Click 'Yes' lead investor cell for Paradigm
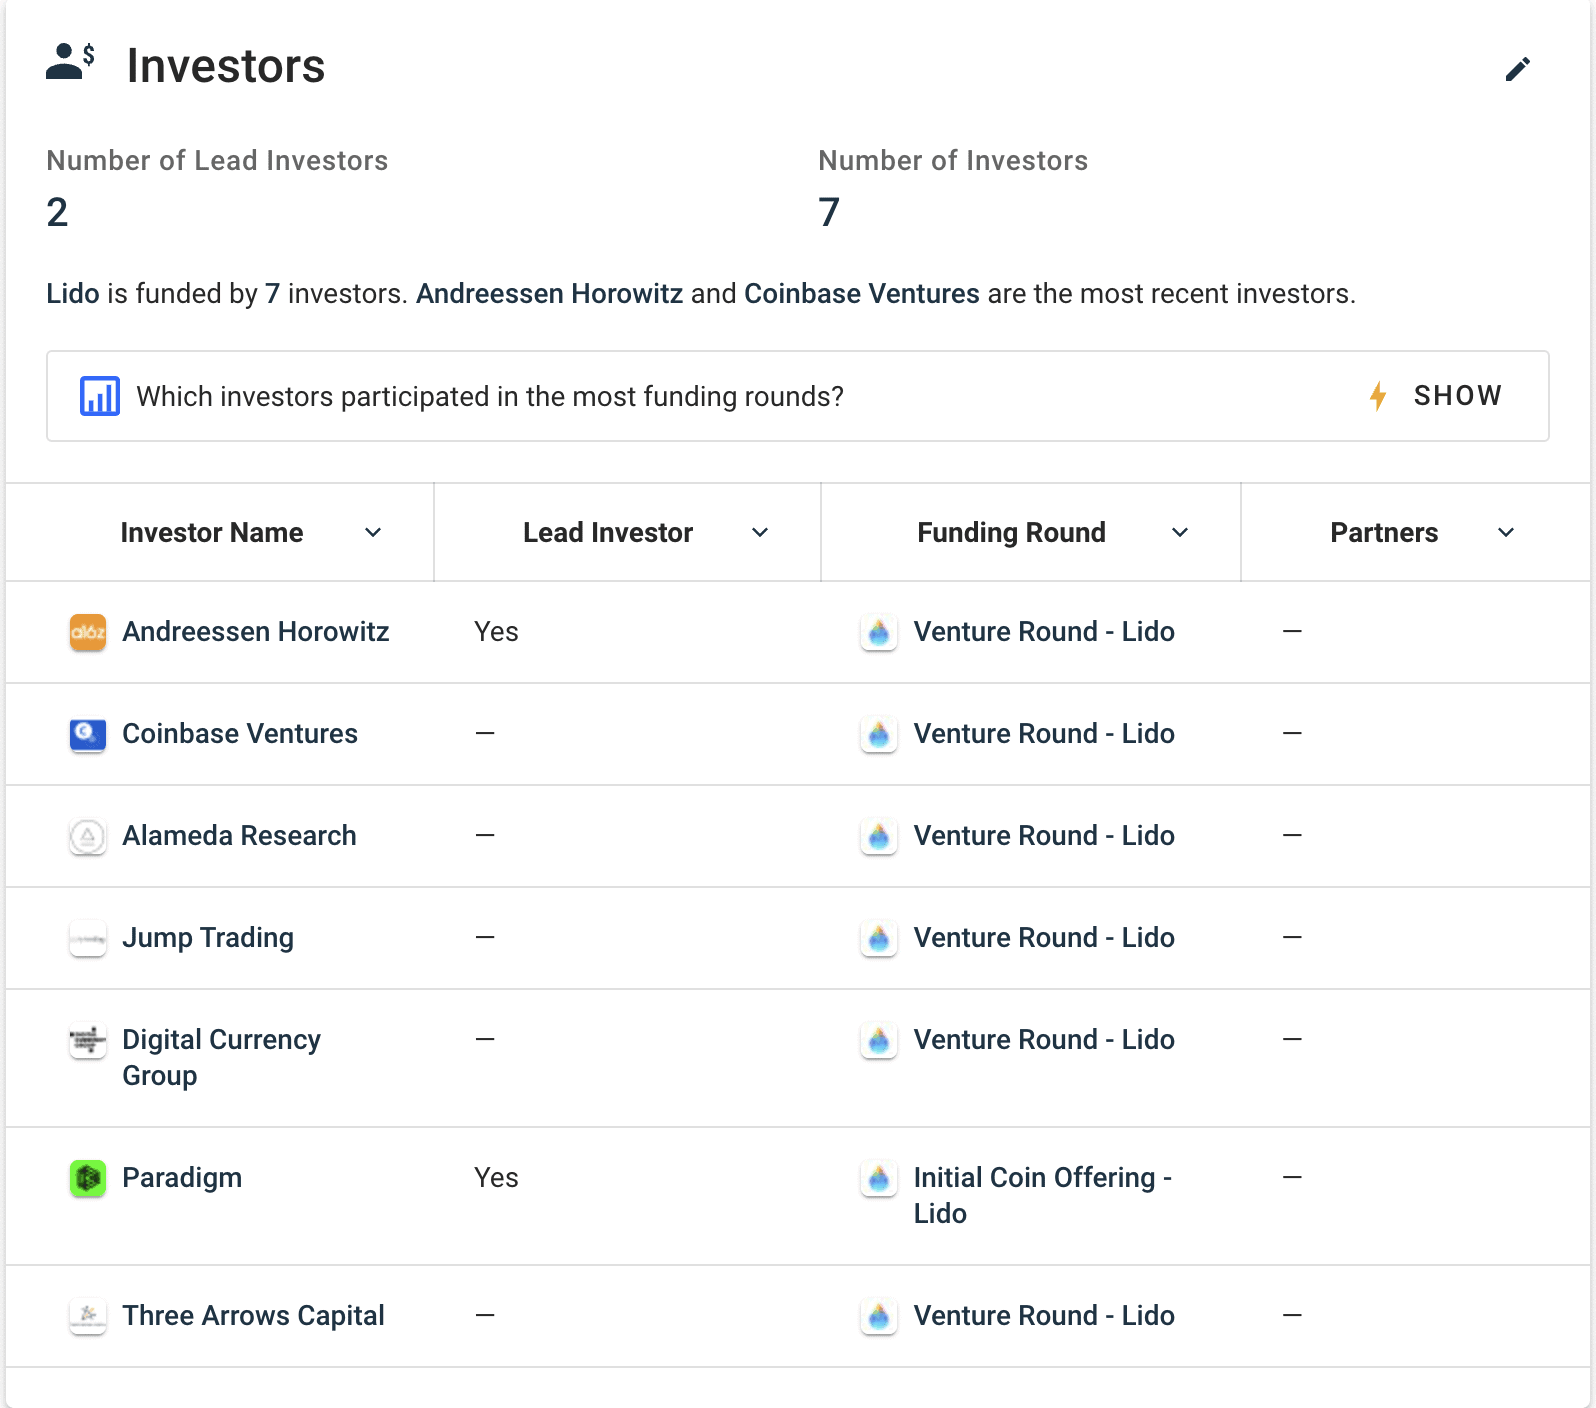The height and width of the screenshot is (1408, 1596). click(x=496, y=1178)
